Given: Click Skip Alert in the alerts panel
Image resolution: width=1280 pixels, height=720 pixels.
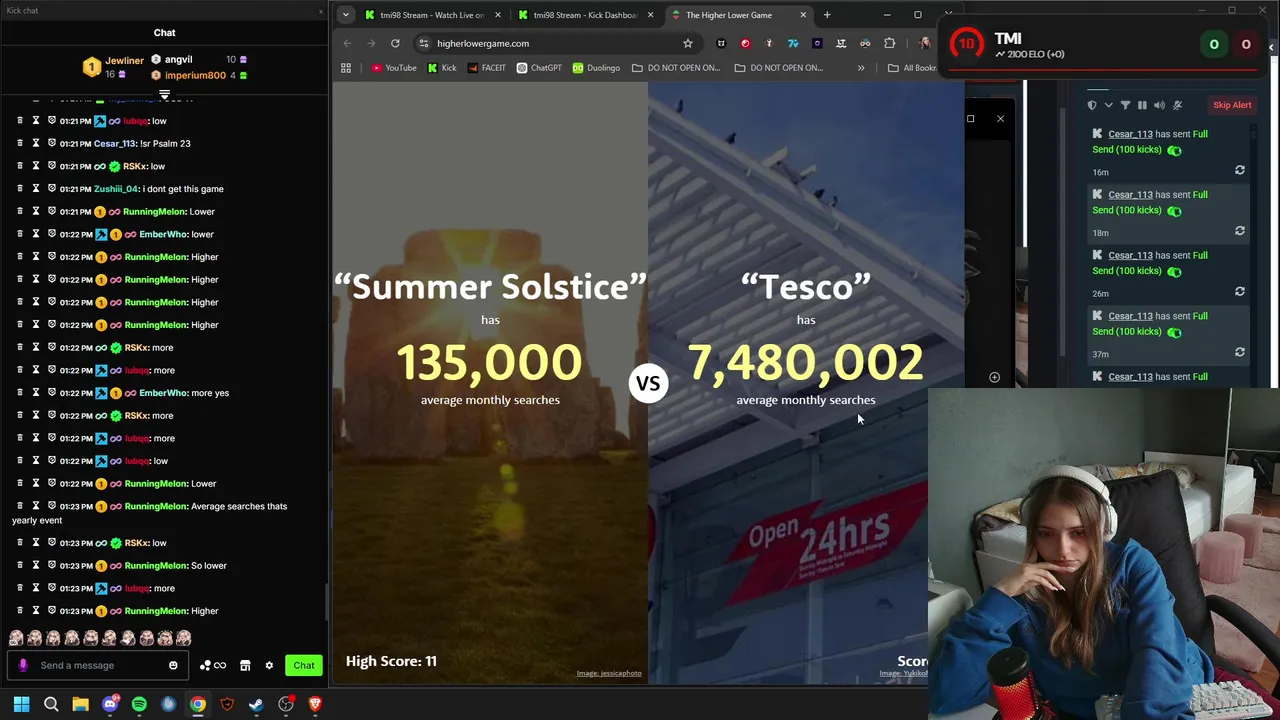Looking at the screenshot, I should [1232, 105].
